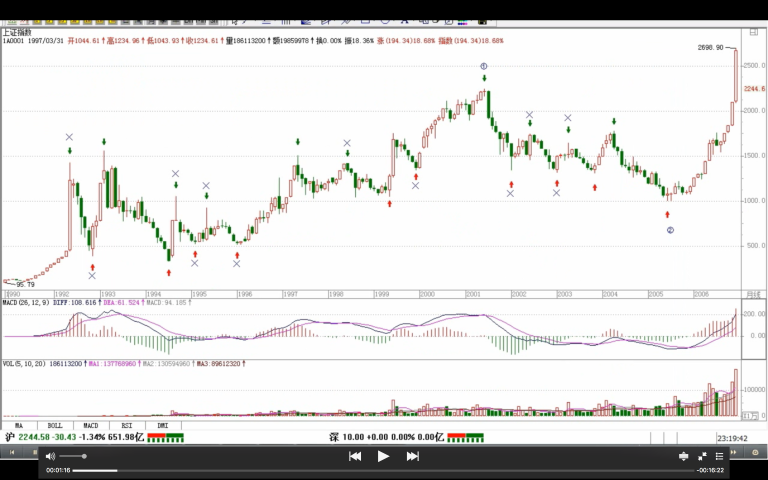Switch to the BOLL indicator tab

(x=55, y=426)
